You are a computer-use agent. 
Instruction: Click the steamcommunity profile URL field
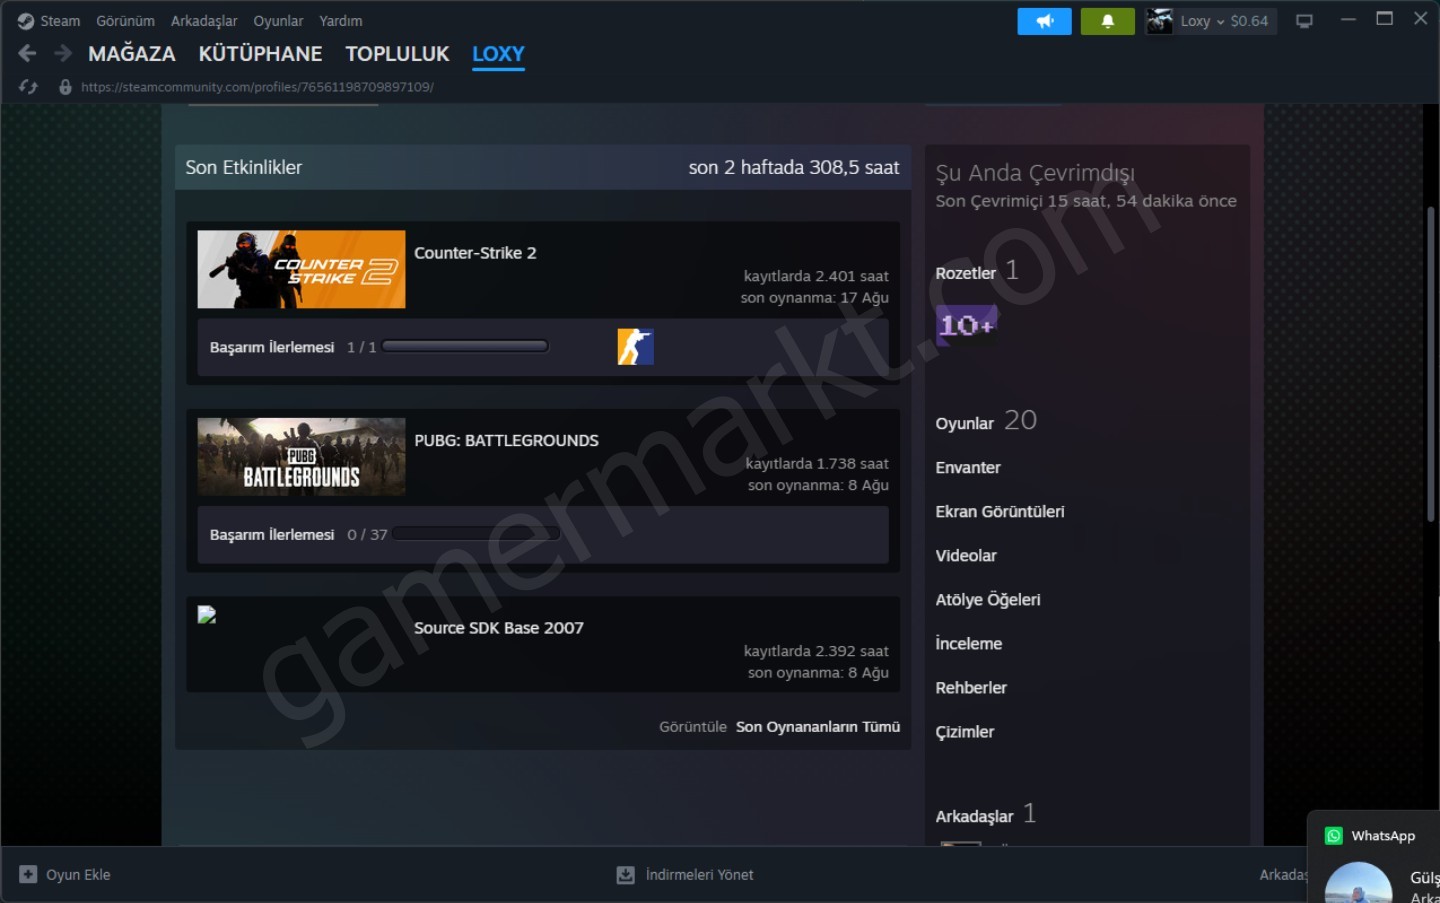[257, 87]
